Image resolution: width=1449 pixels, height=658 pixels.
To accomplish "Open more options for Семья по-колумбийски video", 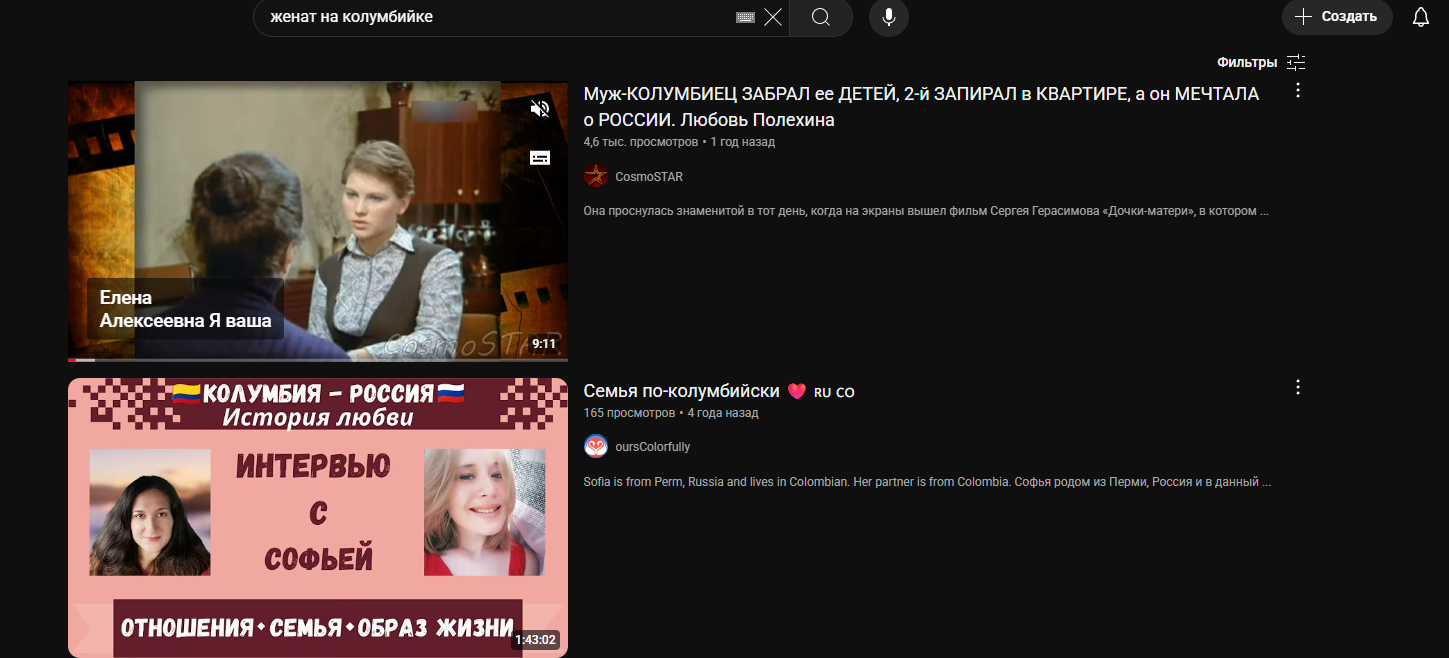I will pyautogui.click(x=1298, y=387).
